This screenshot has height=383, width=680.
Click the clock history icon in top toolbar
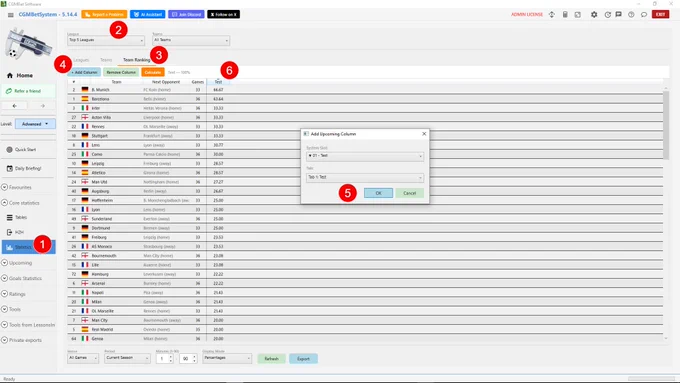tap(608, 14)
